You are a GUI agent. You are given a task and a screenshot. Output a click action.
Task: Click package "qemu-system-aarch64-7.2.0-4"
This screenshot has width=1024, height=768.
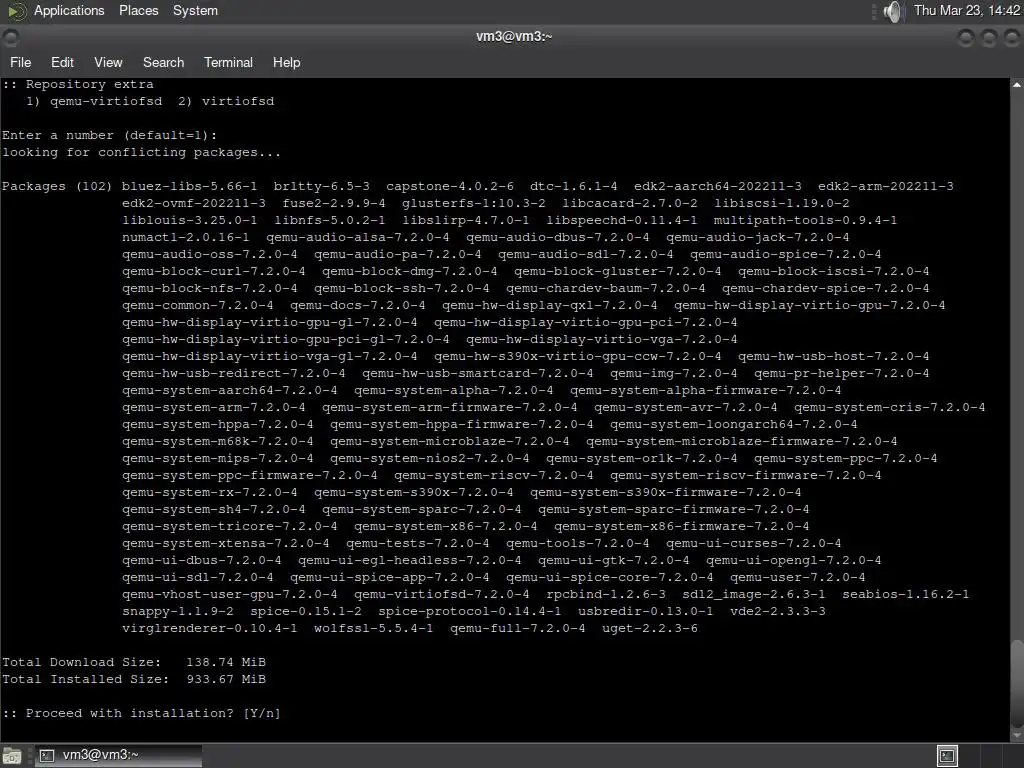pyautogui.click(x=230, y=390)
